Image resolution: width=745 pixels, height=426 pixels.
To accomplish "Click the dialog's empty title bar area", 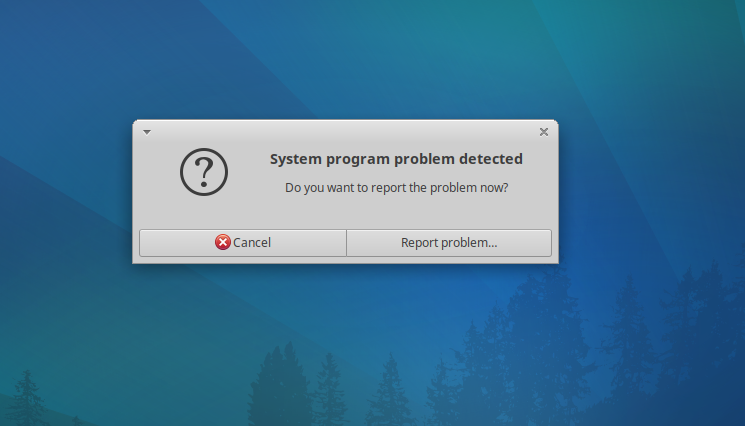I will [x=345, y=132].
